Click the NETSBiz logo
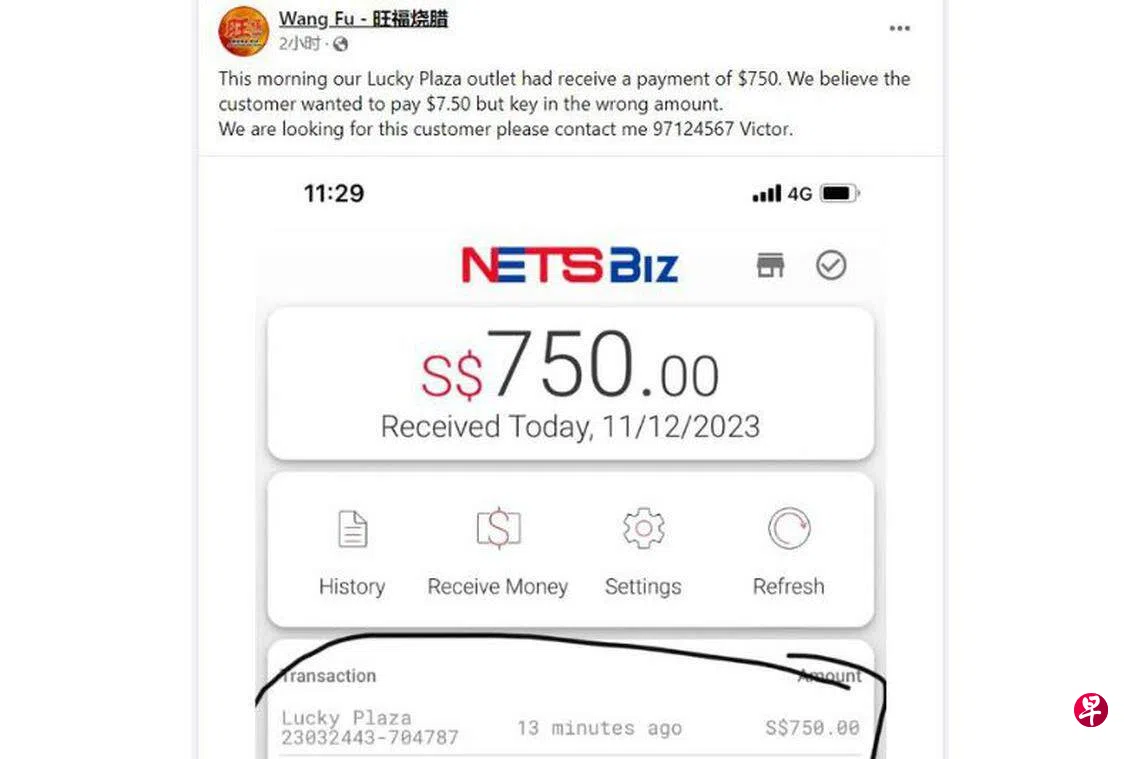This screenshot has height=759, width=1140. [570, 265]
